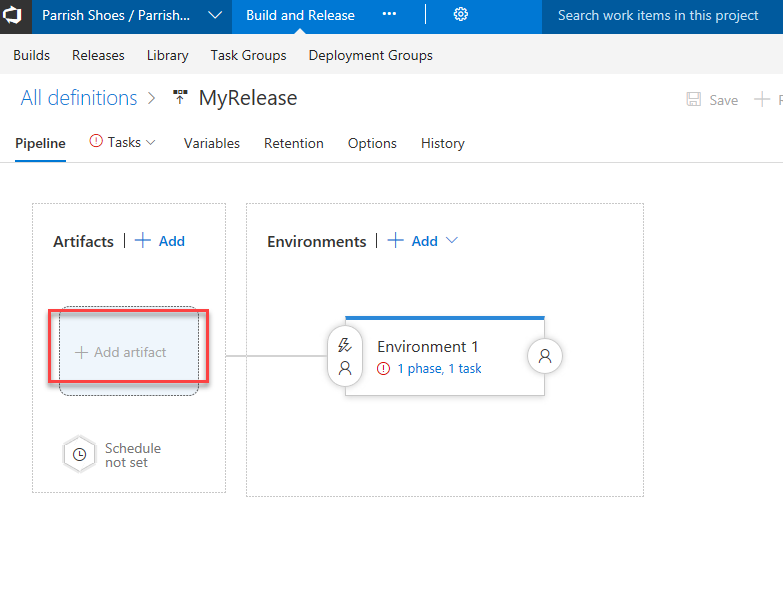Open the settings gear icon

point(461,15)
